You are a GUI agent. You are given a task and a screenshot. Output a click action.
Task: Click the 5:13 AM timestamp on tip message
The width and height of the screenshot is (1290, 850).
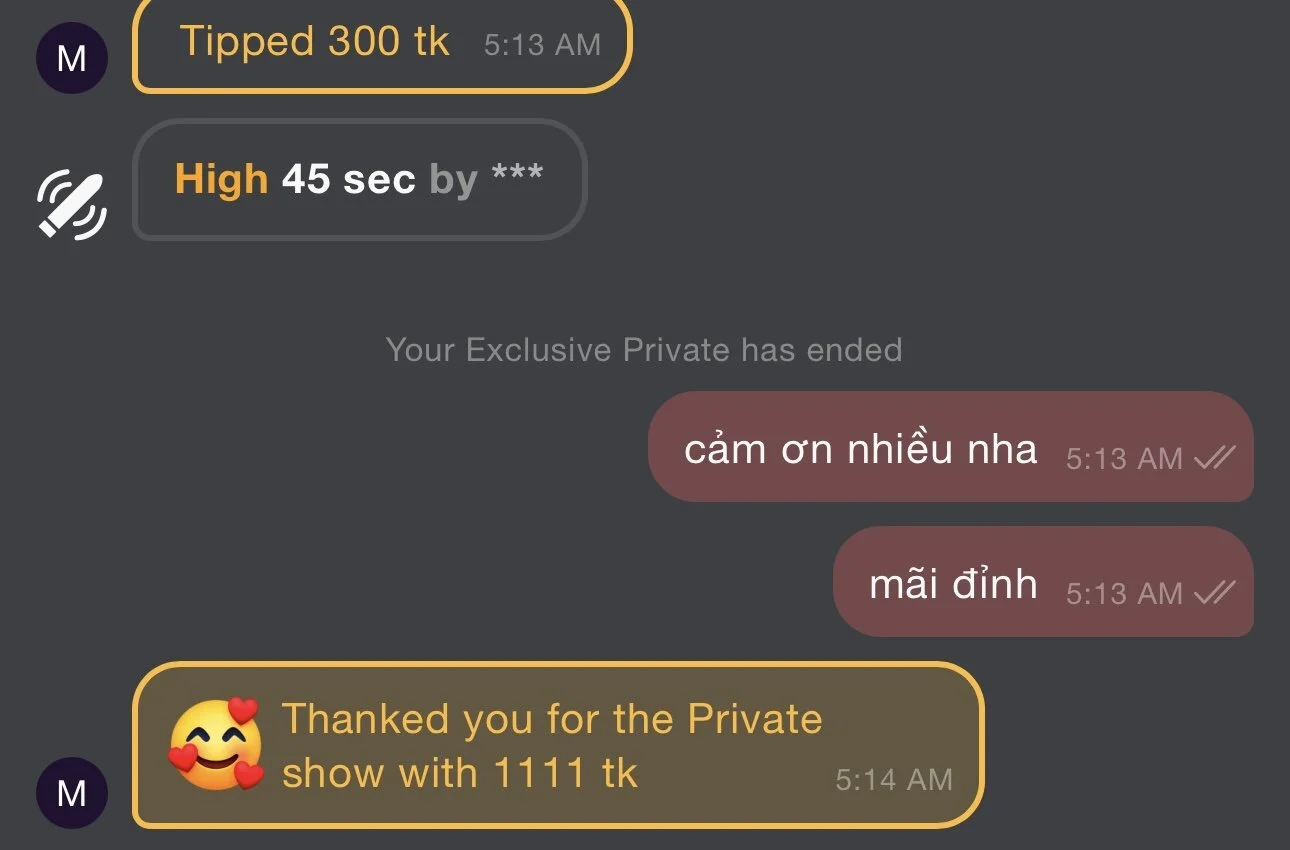tap(542, 45)
